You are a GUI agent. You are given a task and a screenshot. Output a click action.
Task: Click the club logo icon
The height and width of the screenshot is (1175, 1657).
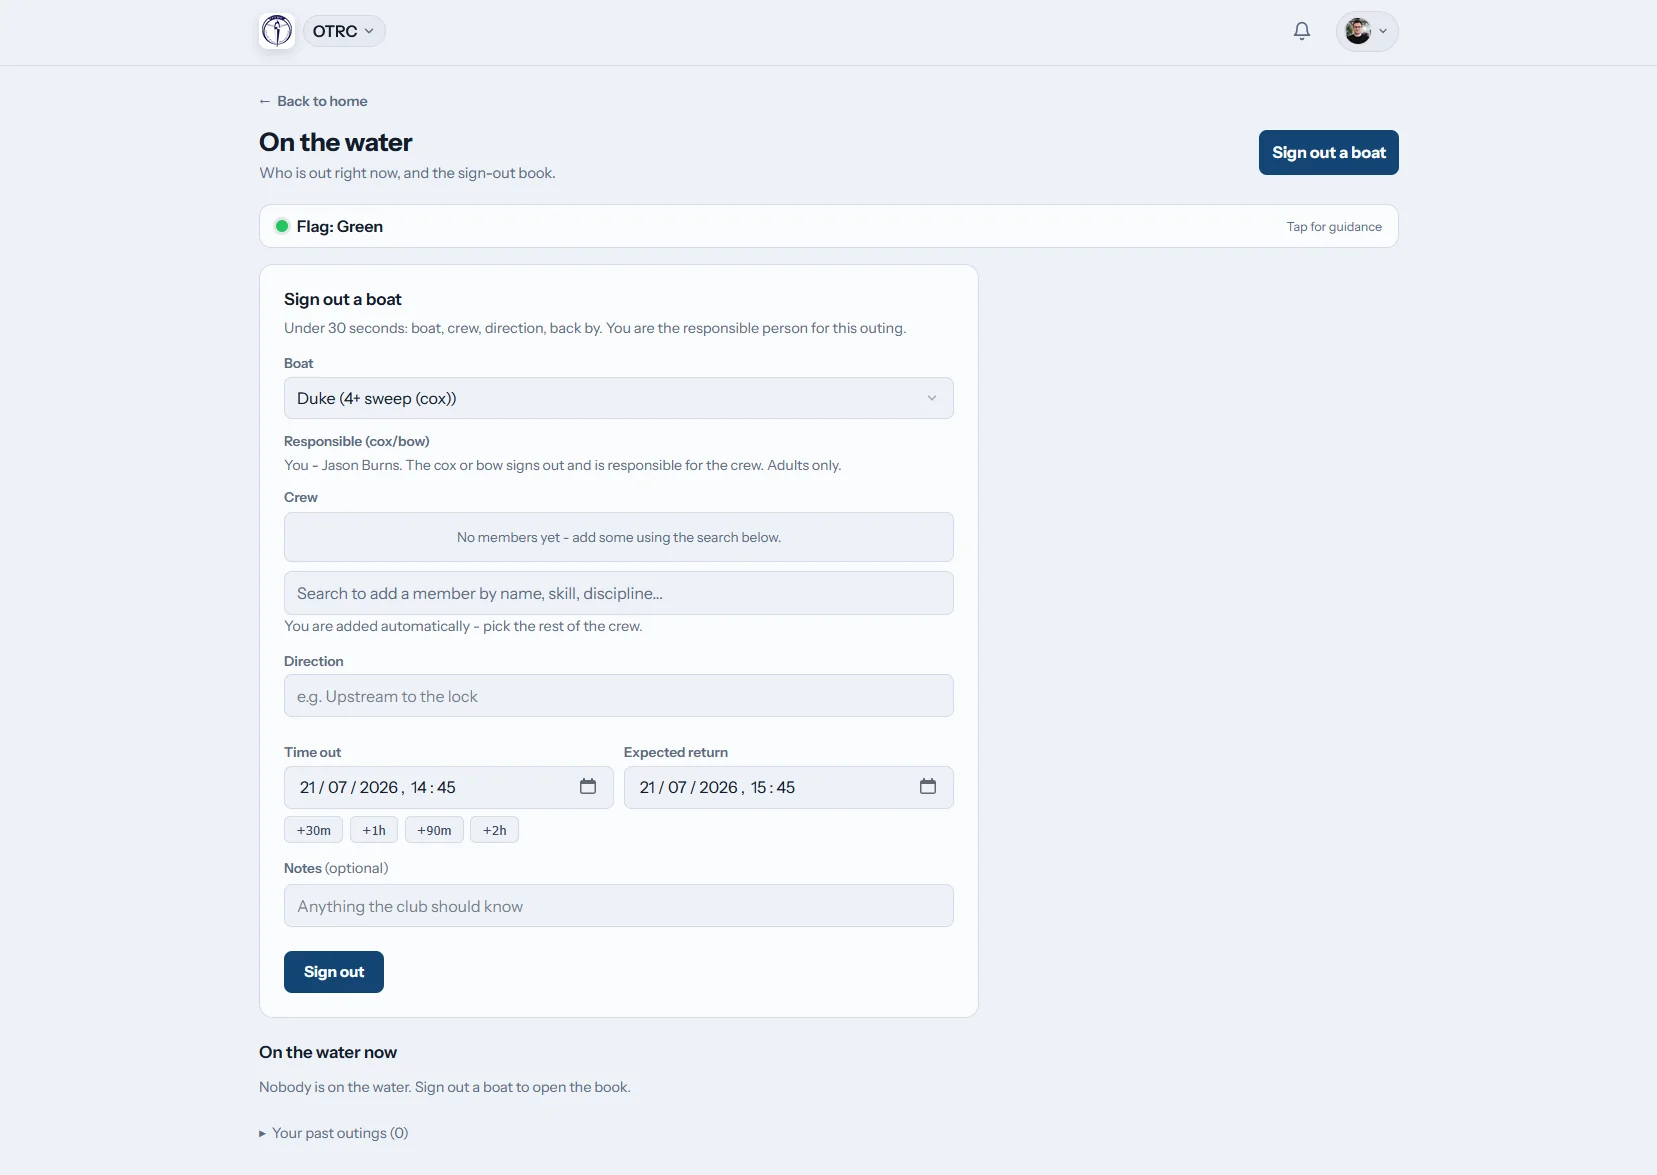tap(277, 31)
